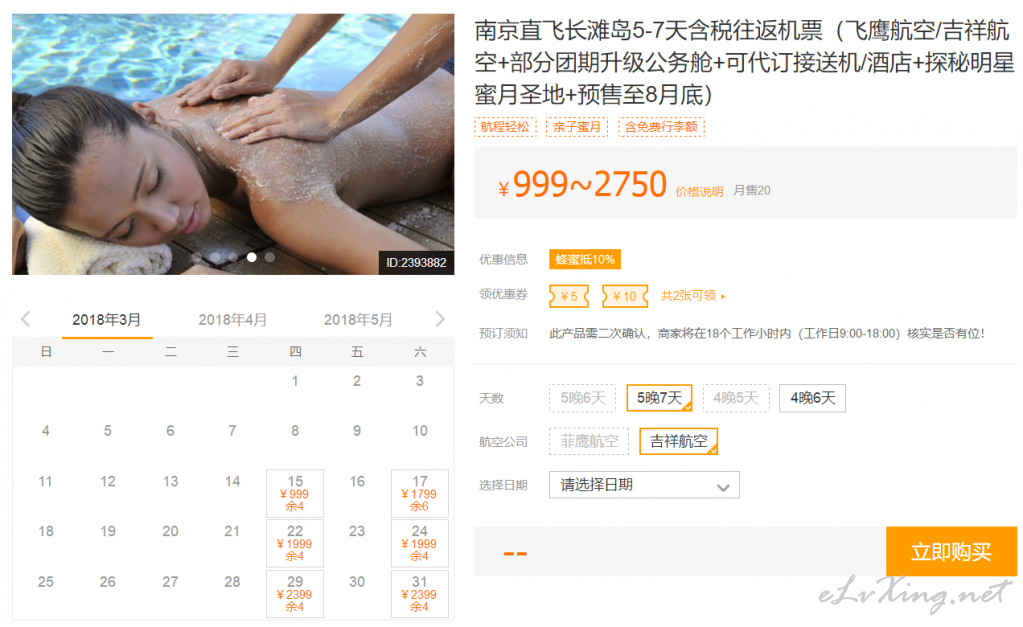The image size is (1023, 627).
Task: Click the 蜂蜜抵10% discount badge
Action: [585, 260]
